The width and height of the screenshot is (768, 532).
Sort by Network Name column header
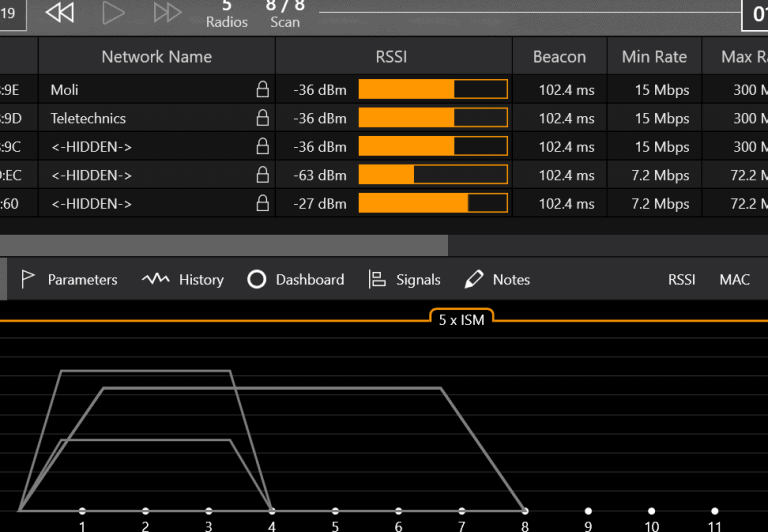coord(156,57)
